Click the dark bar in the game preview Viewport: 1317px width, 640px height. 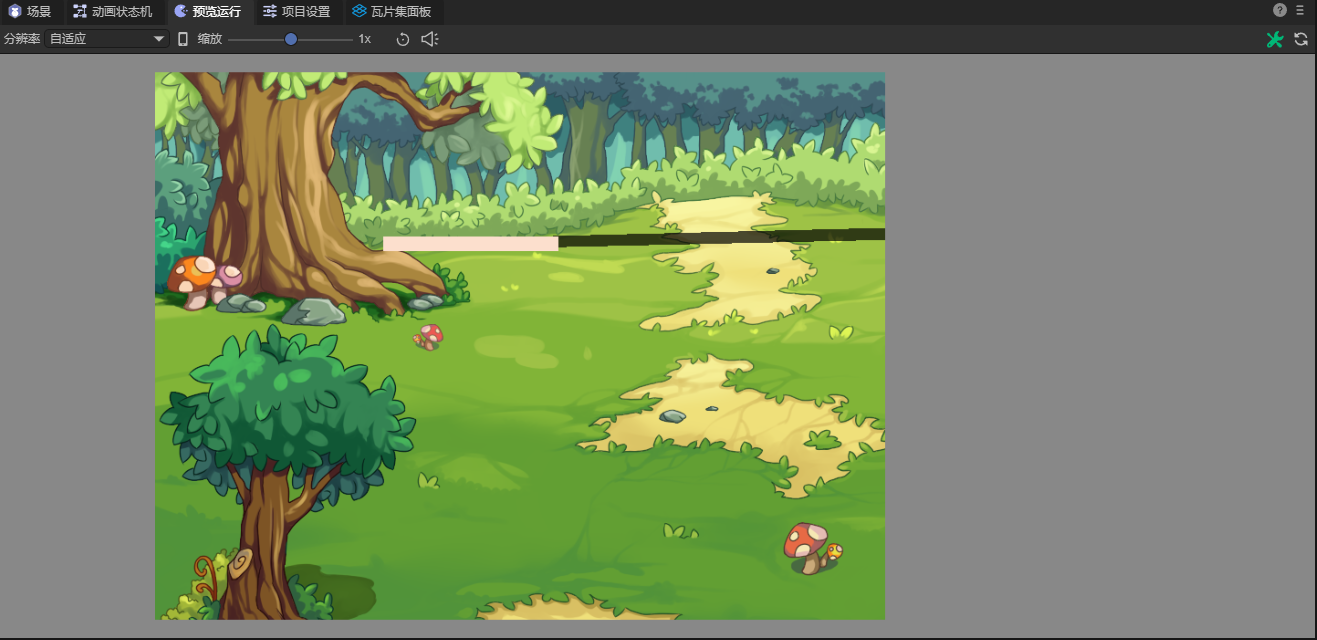pyautogui.click(x=720, y=238)
